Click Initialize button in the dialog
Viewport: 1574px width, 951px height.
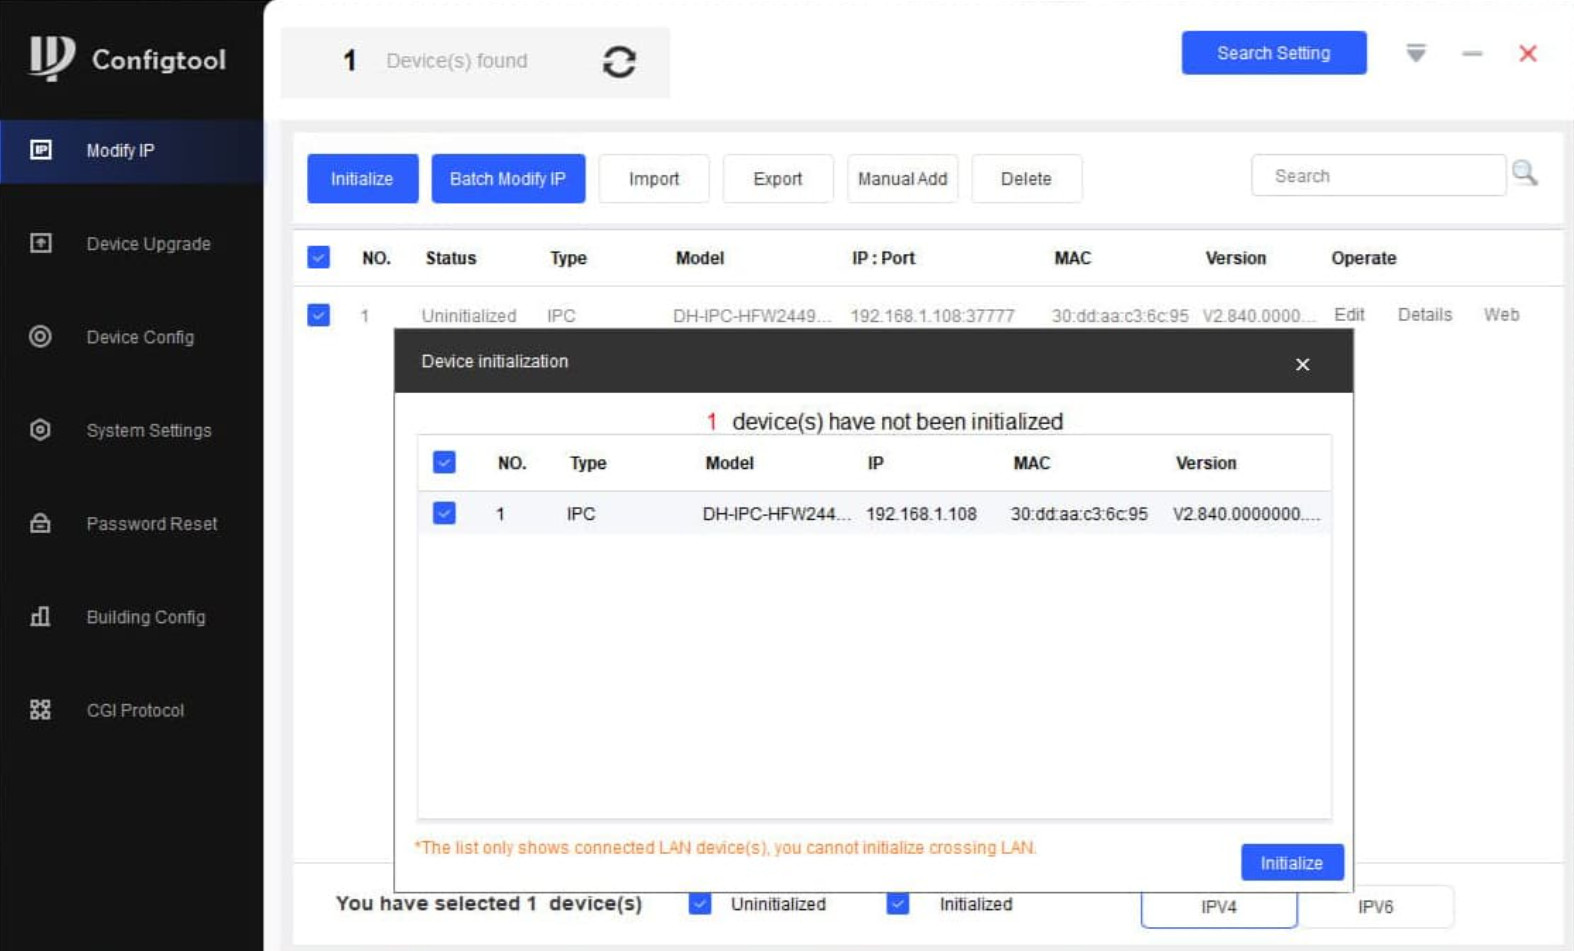1292,863
